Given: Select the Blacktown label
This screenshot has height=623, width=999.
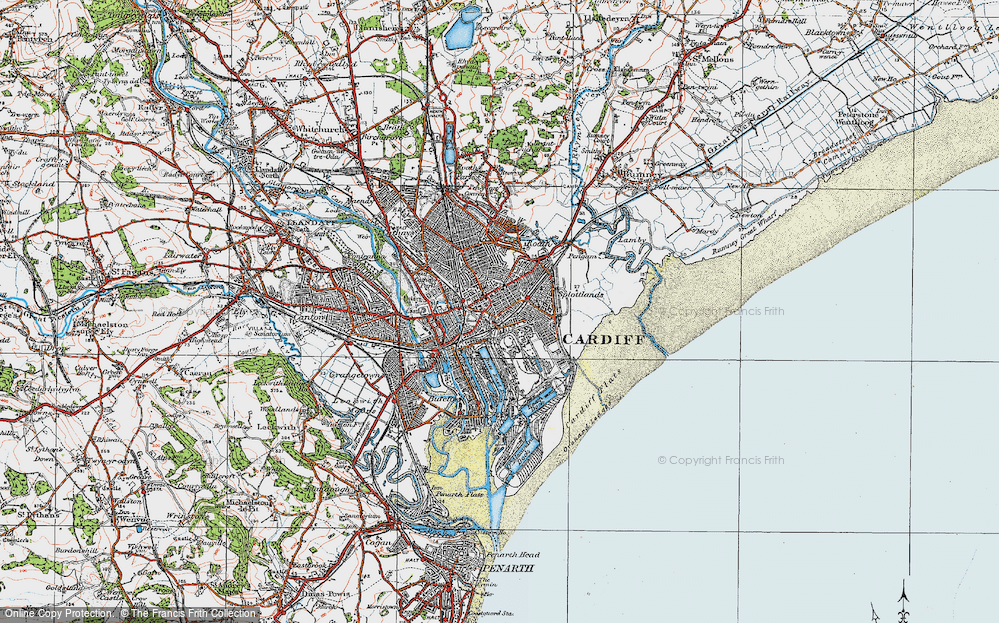Looking at the screenshot, I should point(828,32).
